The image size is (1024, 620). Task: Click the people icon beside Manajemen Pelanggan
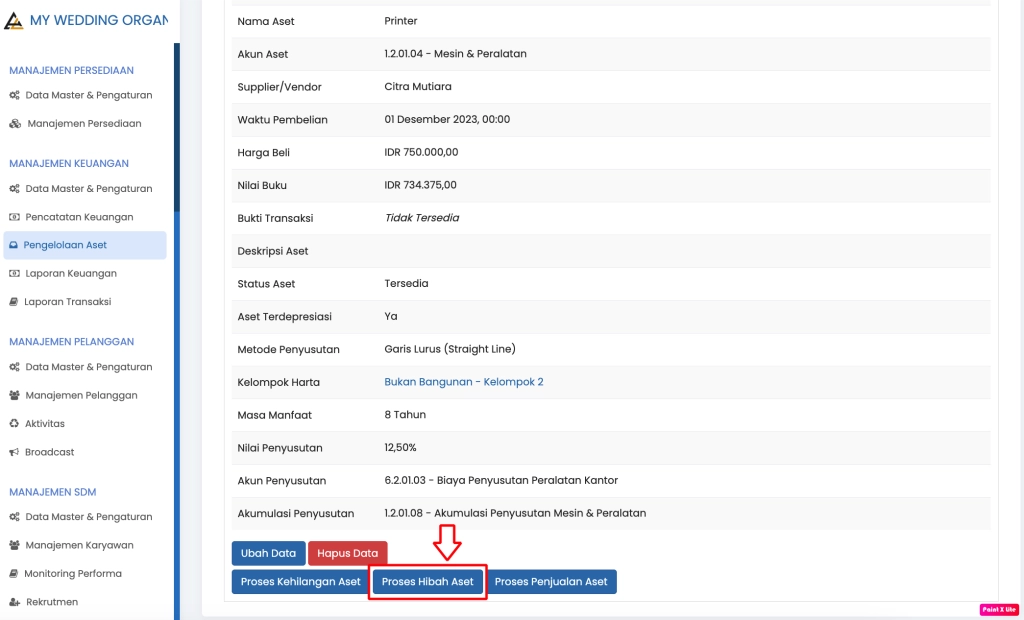point(15,396)
